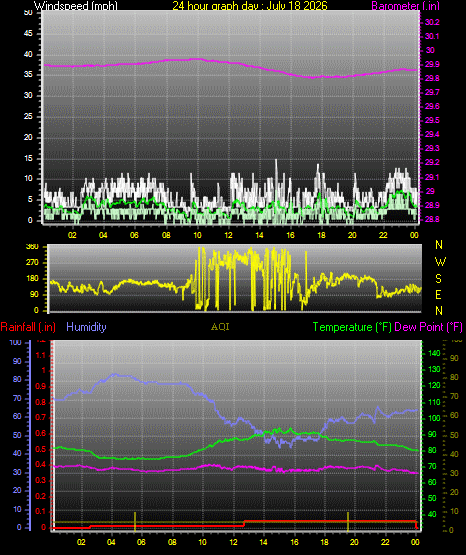Click barometer axis value "29.5"
466x555 pixels.
tap(432, 120)
